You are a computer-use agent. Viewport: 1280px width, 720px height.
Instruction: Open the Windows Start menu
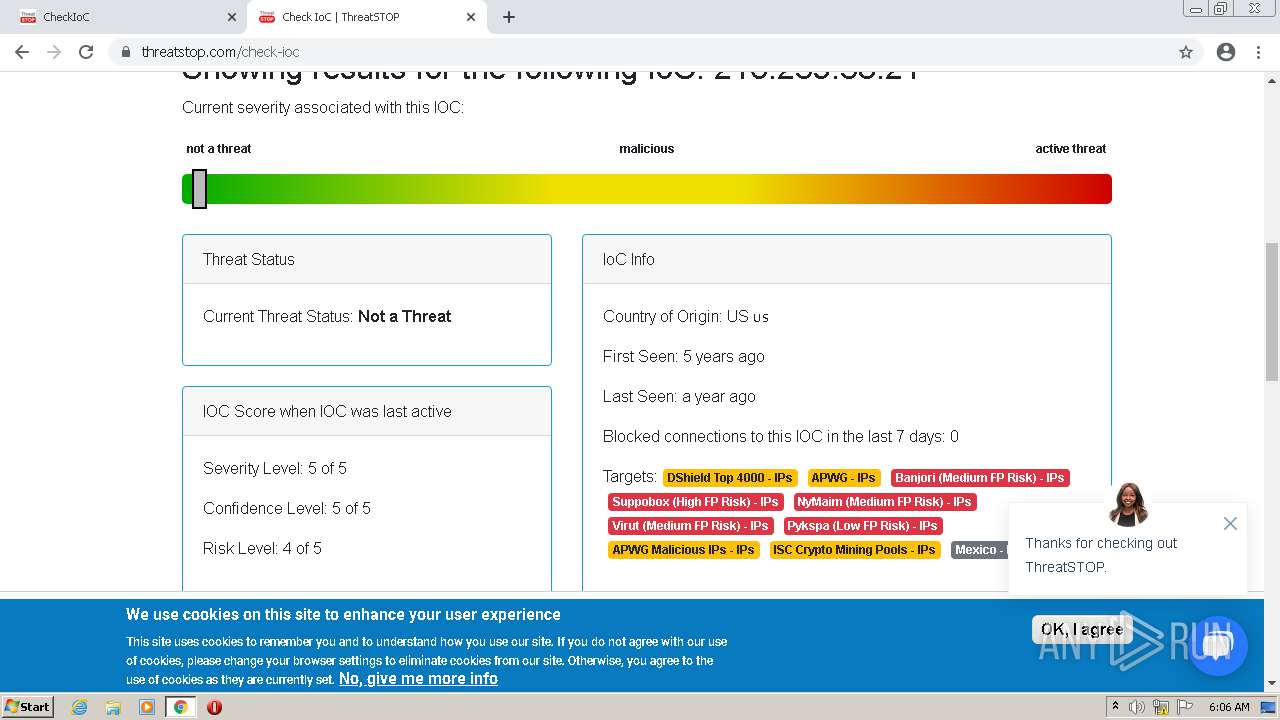click(28, 706)
